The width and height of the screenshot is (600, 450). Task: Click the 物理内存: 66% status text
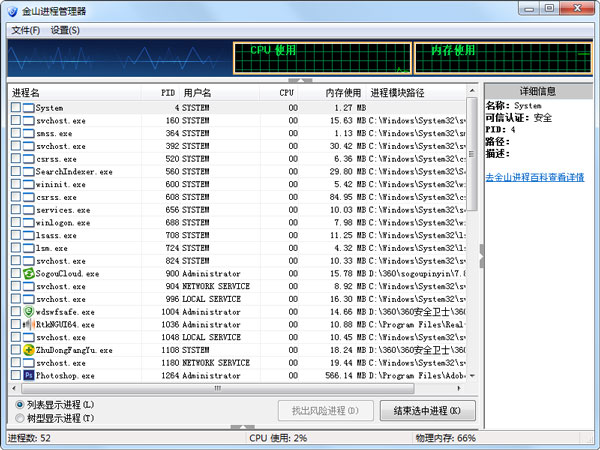pos(446,438)
